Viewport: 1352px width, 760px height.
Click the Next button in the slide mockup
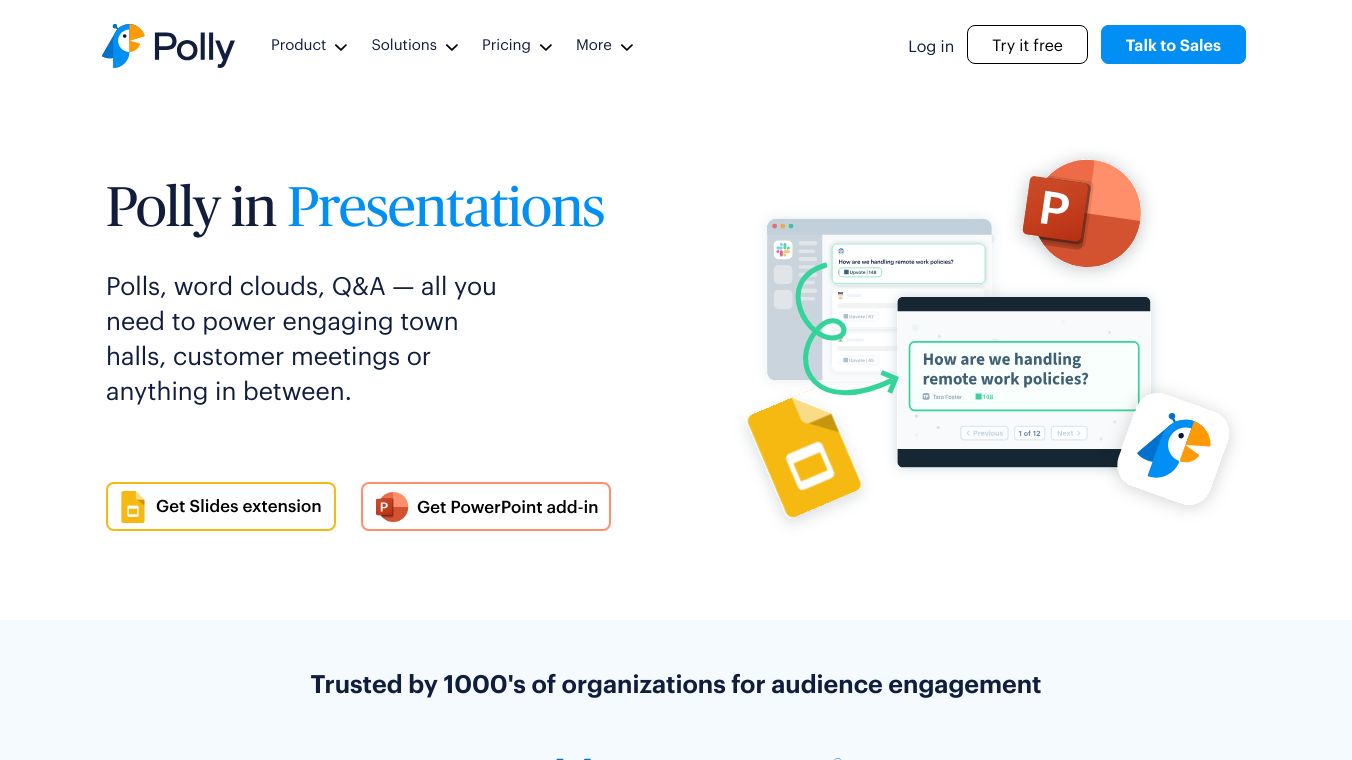pyautogui.click(x=1068, y=433)
